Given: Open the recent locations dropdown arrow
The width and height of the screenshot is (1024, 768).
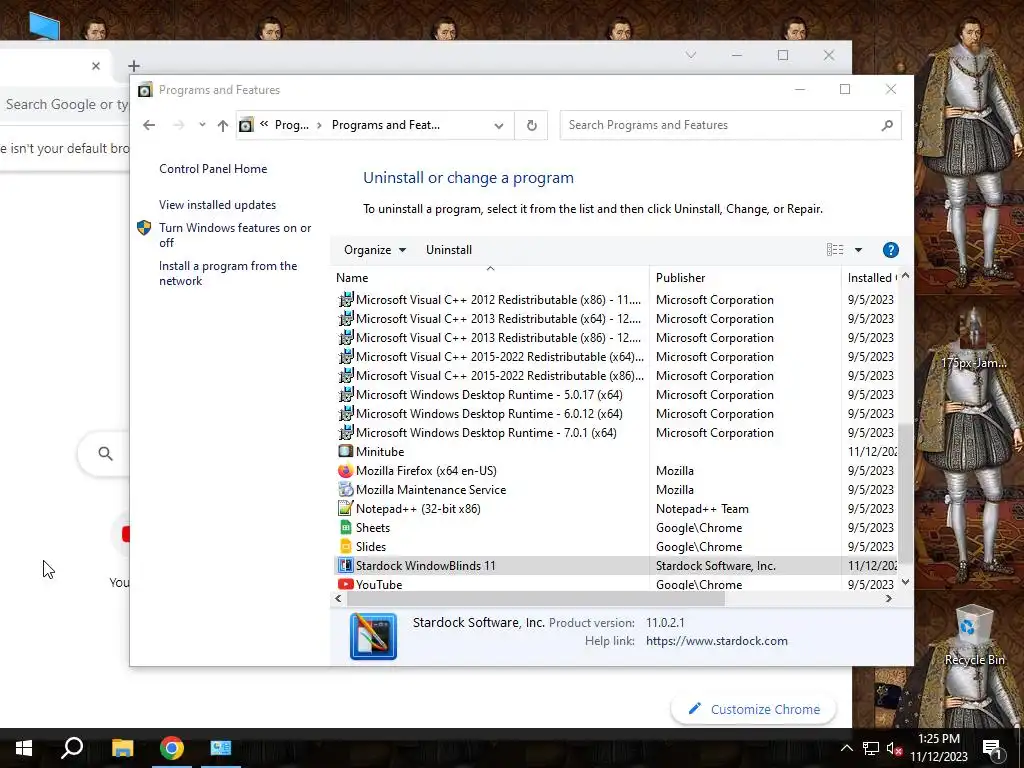Looking at the screenshot, I should [202, 125].
